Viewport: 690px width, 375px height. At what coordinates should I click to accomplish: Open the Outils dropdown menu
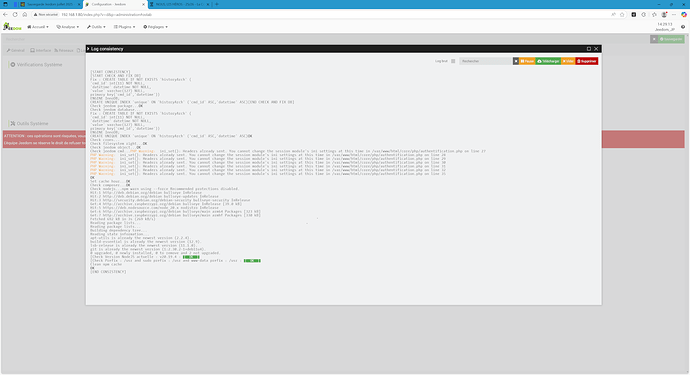[96, 27]
